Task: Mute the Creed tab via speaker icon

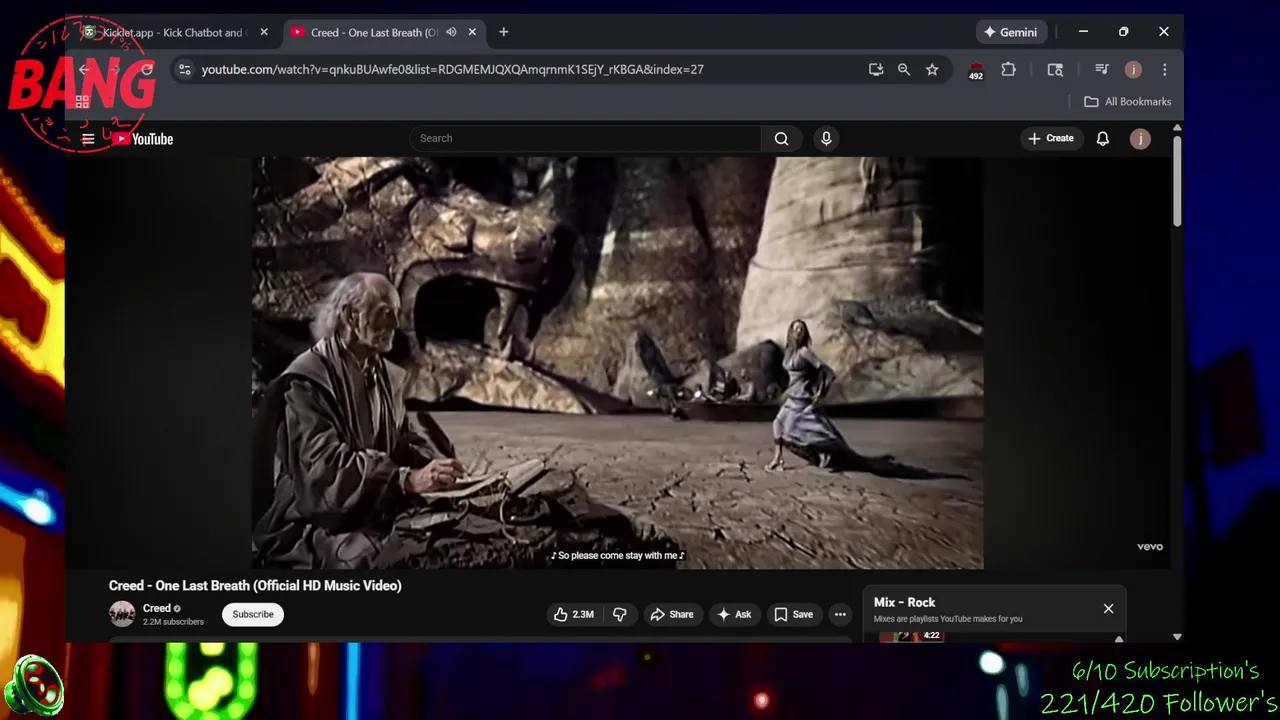Action: pos(451,32)
